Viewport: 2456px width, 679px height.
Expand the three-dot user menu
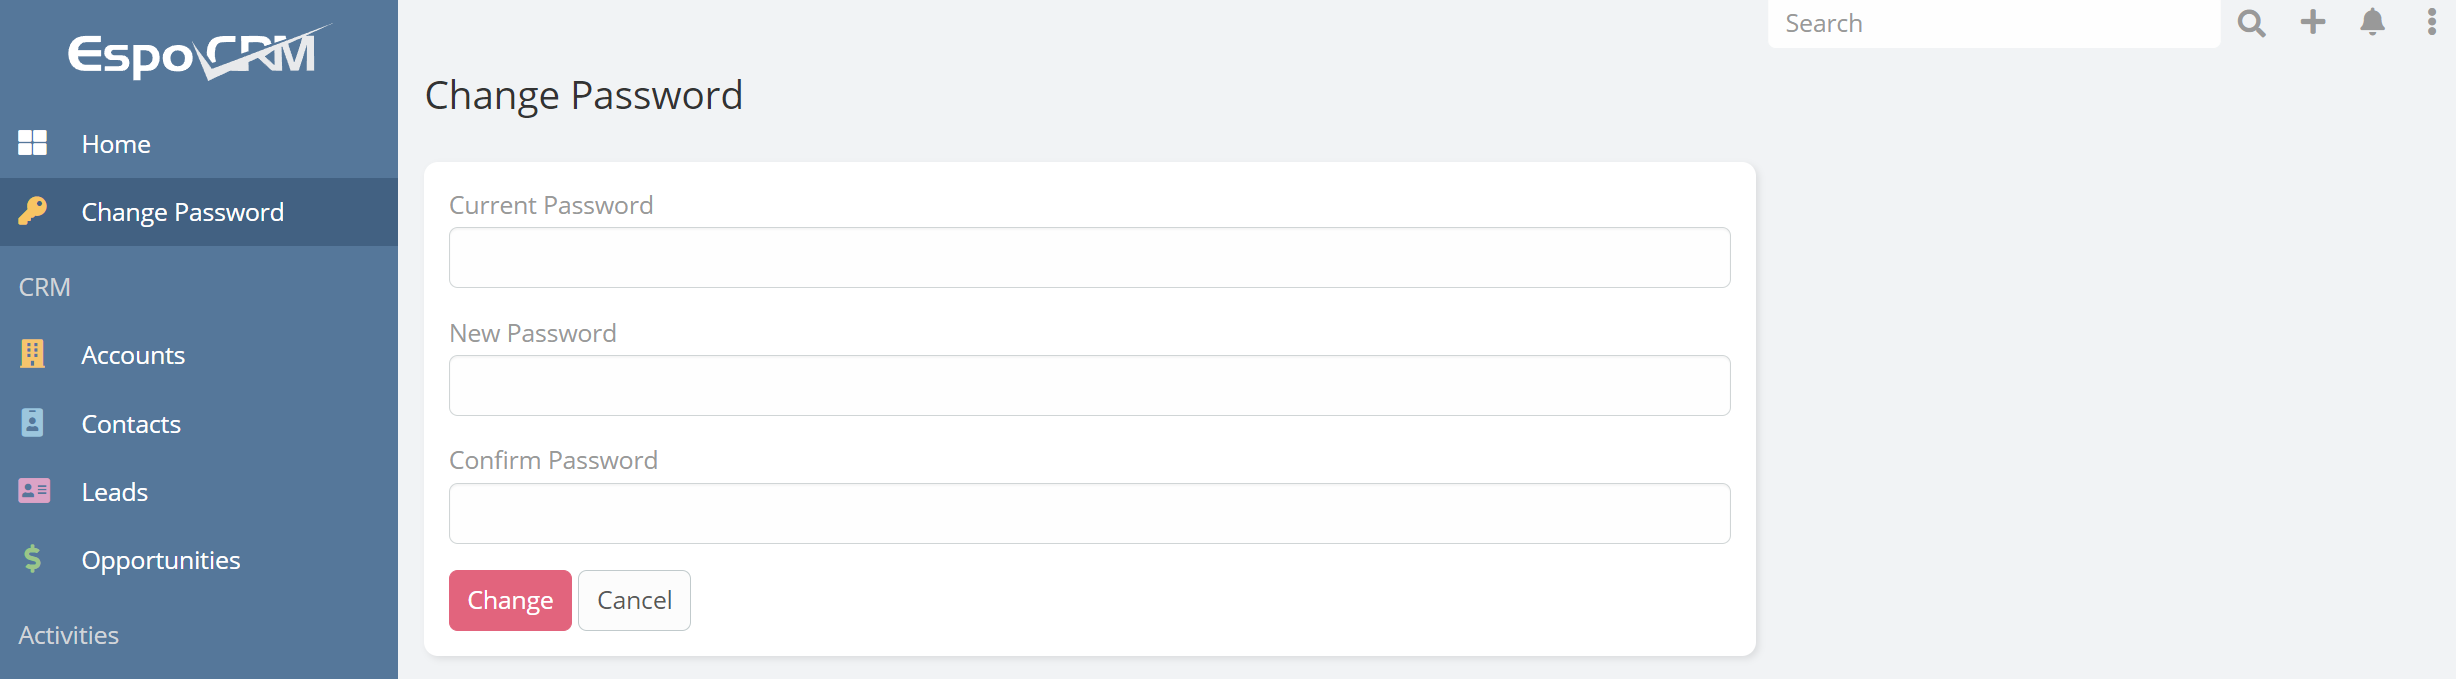click(2431, 22)
